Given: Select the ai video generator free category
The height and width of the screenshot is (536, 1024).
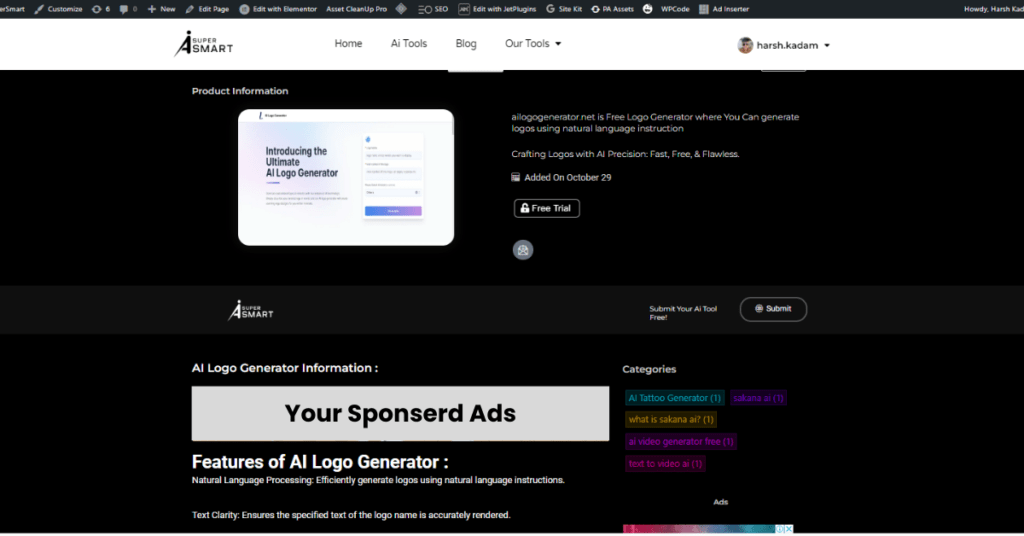Looking at the screenshot, I should (x=680, y=441).
